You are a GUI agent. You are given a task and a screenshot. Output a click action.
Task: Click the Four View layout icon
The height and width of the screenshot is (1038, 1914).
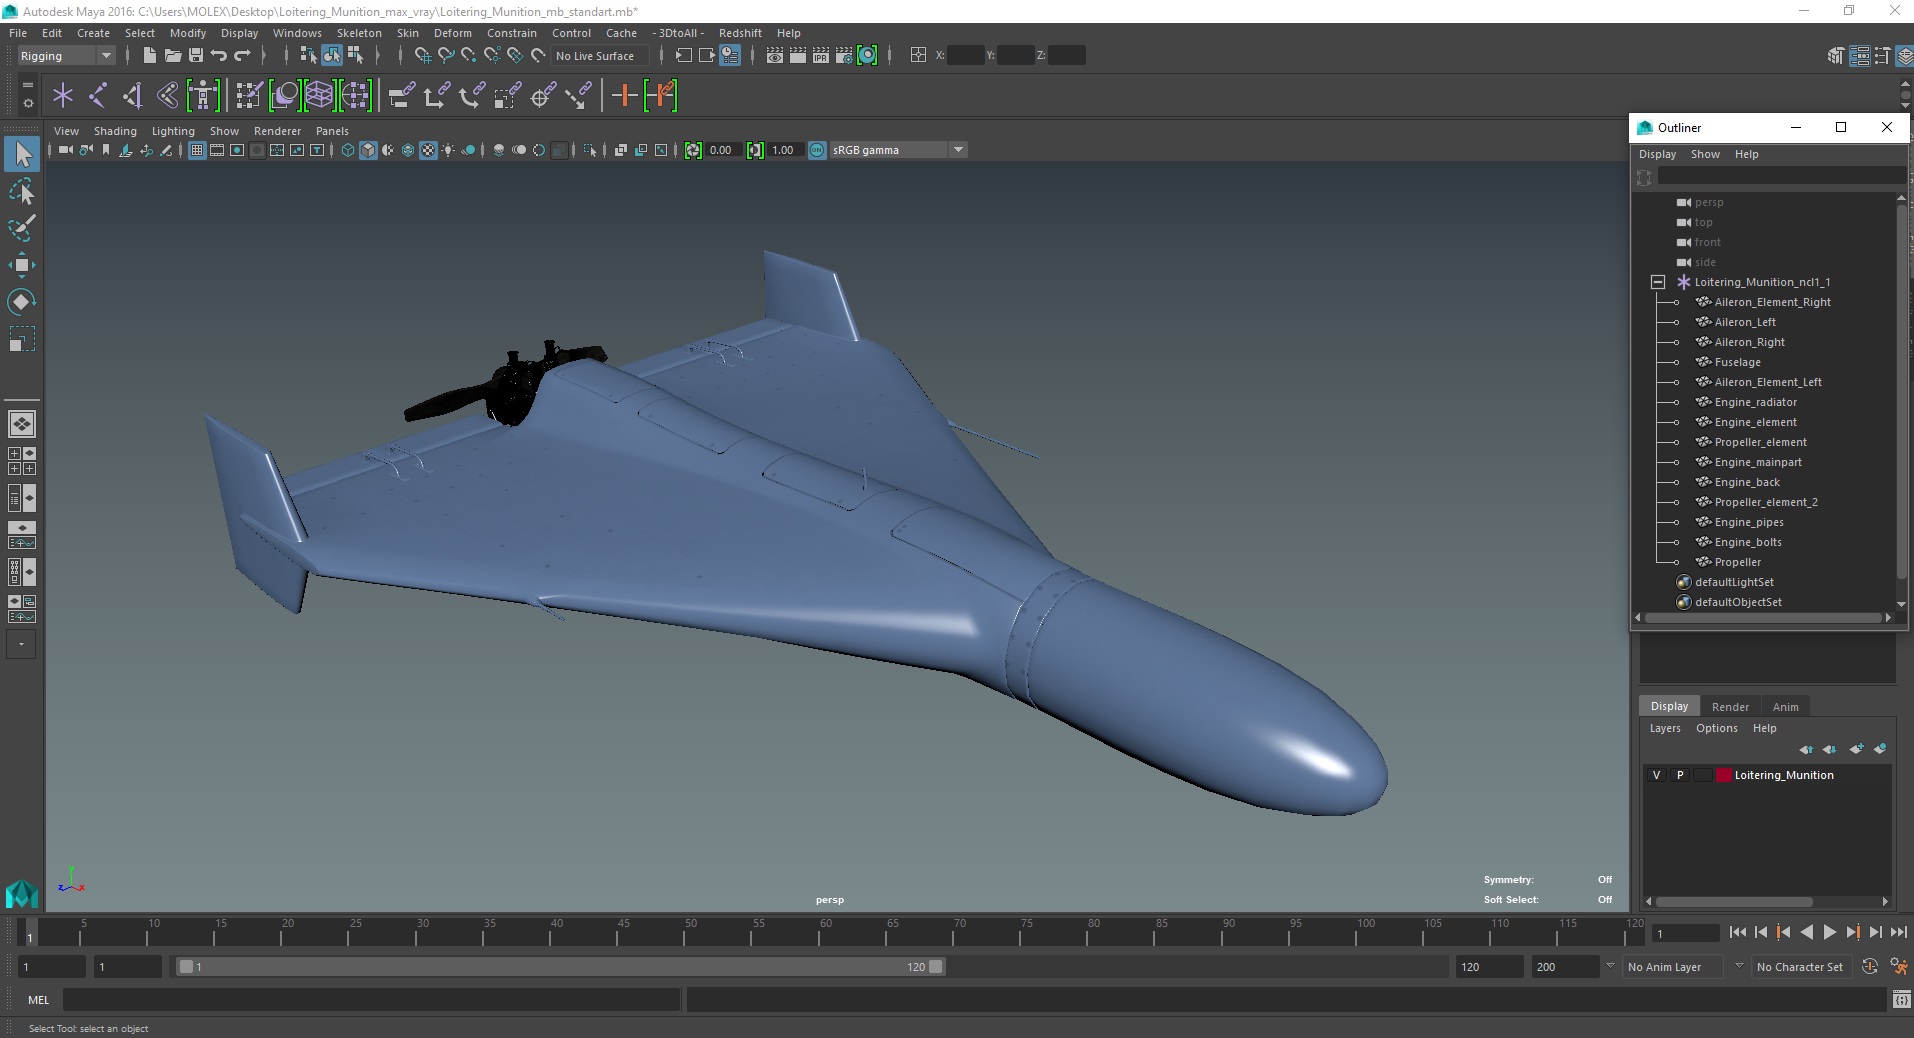pyautogui.click(x=22, y=461)
